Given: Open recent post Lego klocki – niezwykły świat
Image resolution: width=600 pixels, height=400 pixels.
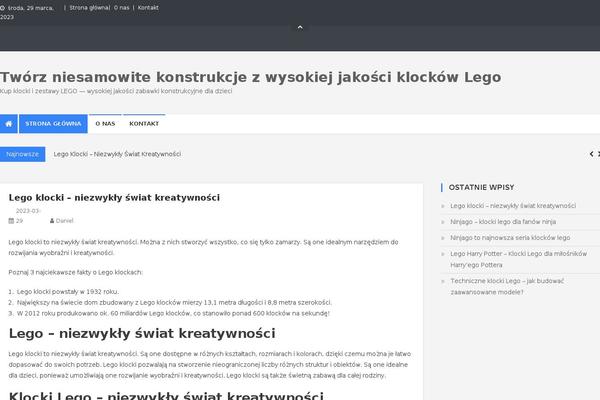Looking at the screenshot, I should (x=513, y=206).
